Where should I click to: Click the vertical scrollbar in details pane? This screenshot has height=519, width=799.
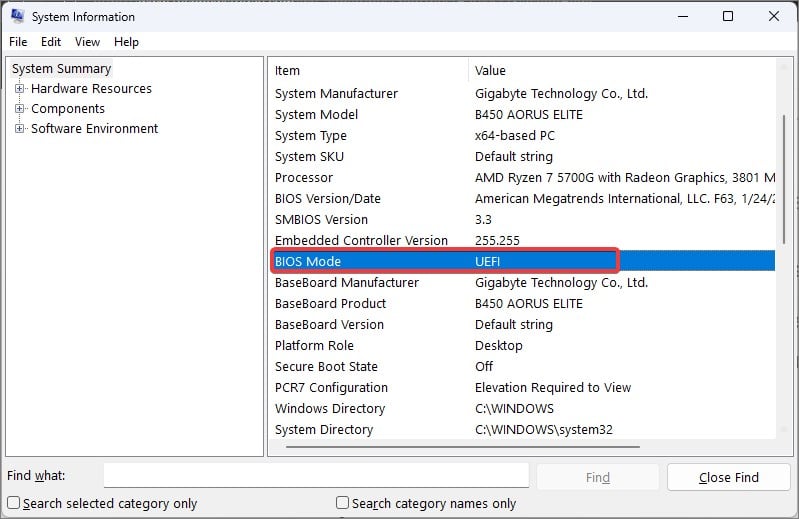click(783, 180)
